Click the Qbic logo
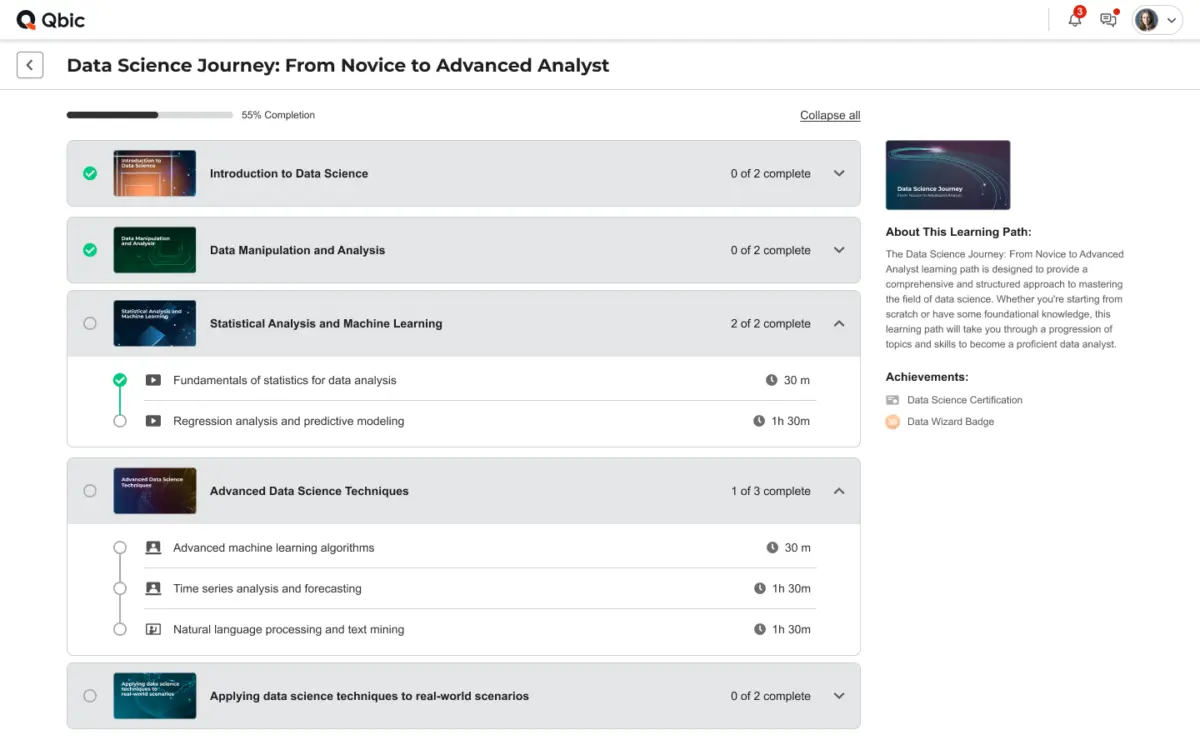The width and height of the screenshot is (1200, 750). coord(51,20)
